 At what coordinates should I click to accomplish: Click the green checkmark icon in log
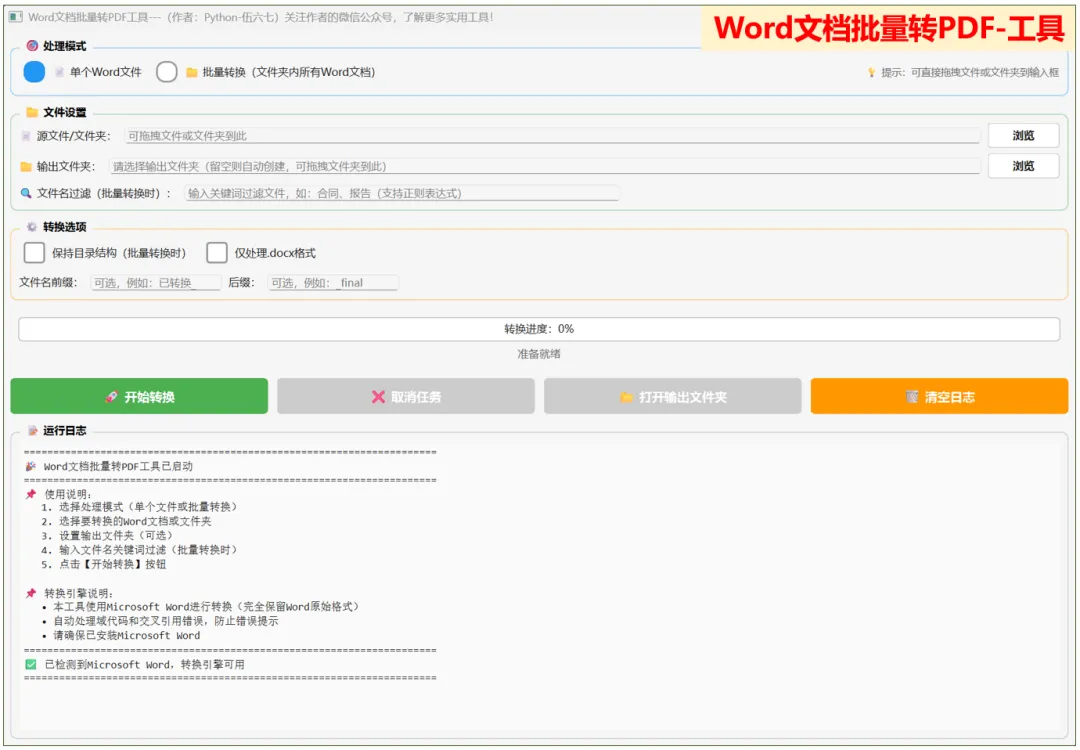(30, 665)
